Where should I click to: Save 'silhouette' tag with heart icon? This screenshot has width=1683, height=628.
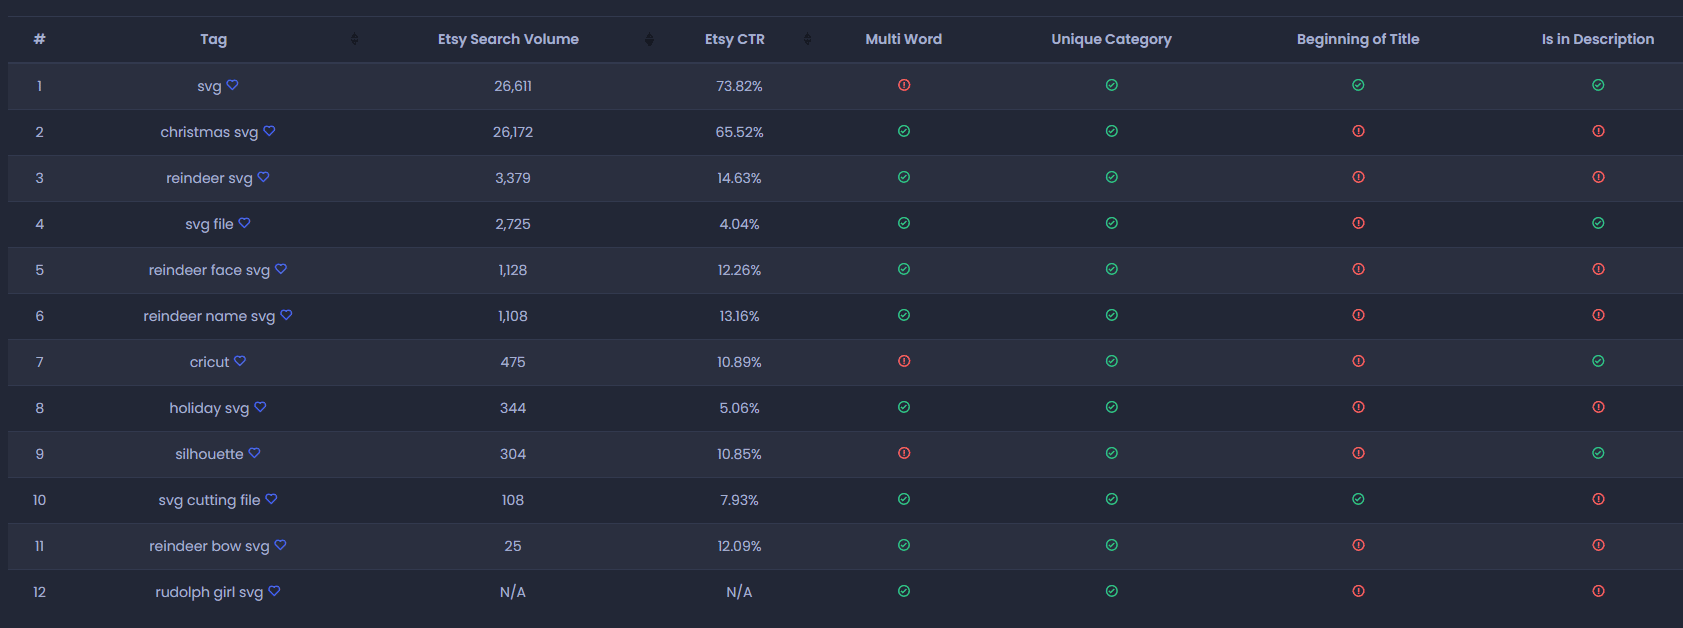tap(254, 453)
